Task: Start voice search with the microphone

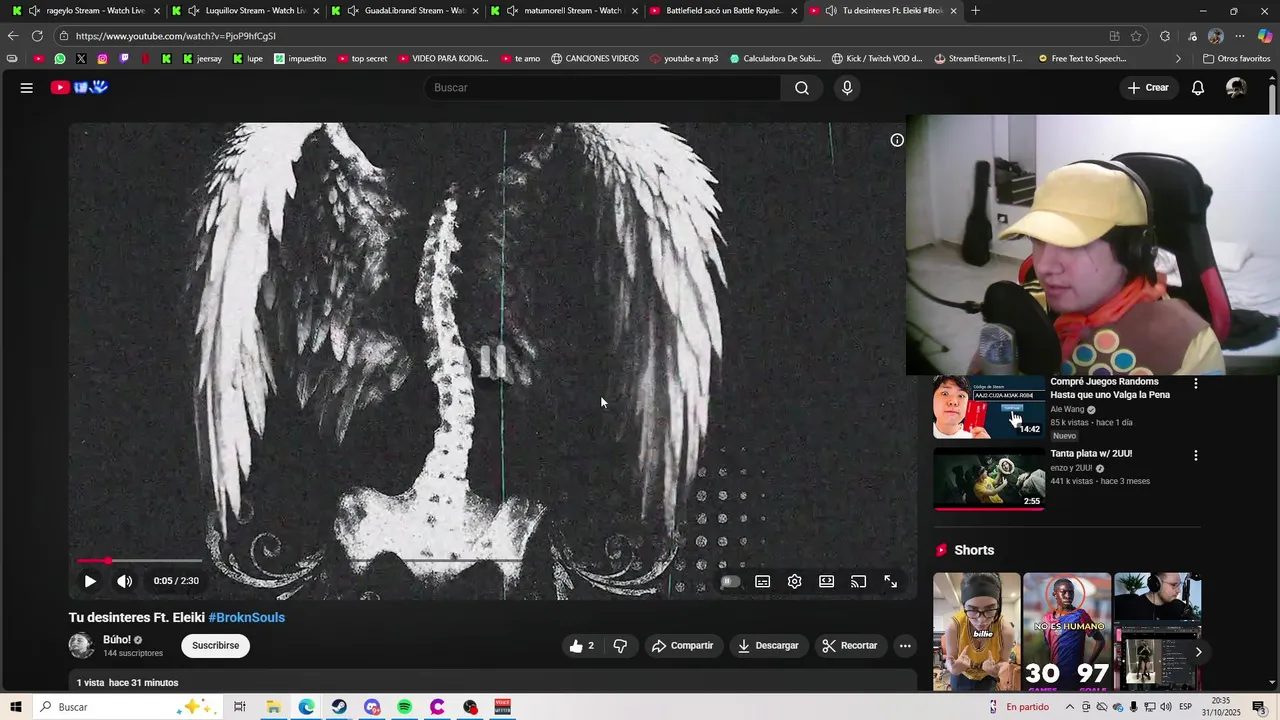Action: point(847,88)
